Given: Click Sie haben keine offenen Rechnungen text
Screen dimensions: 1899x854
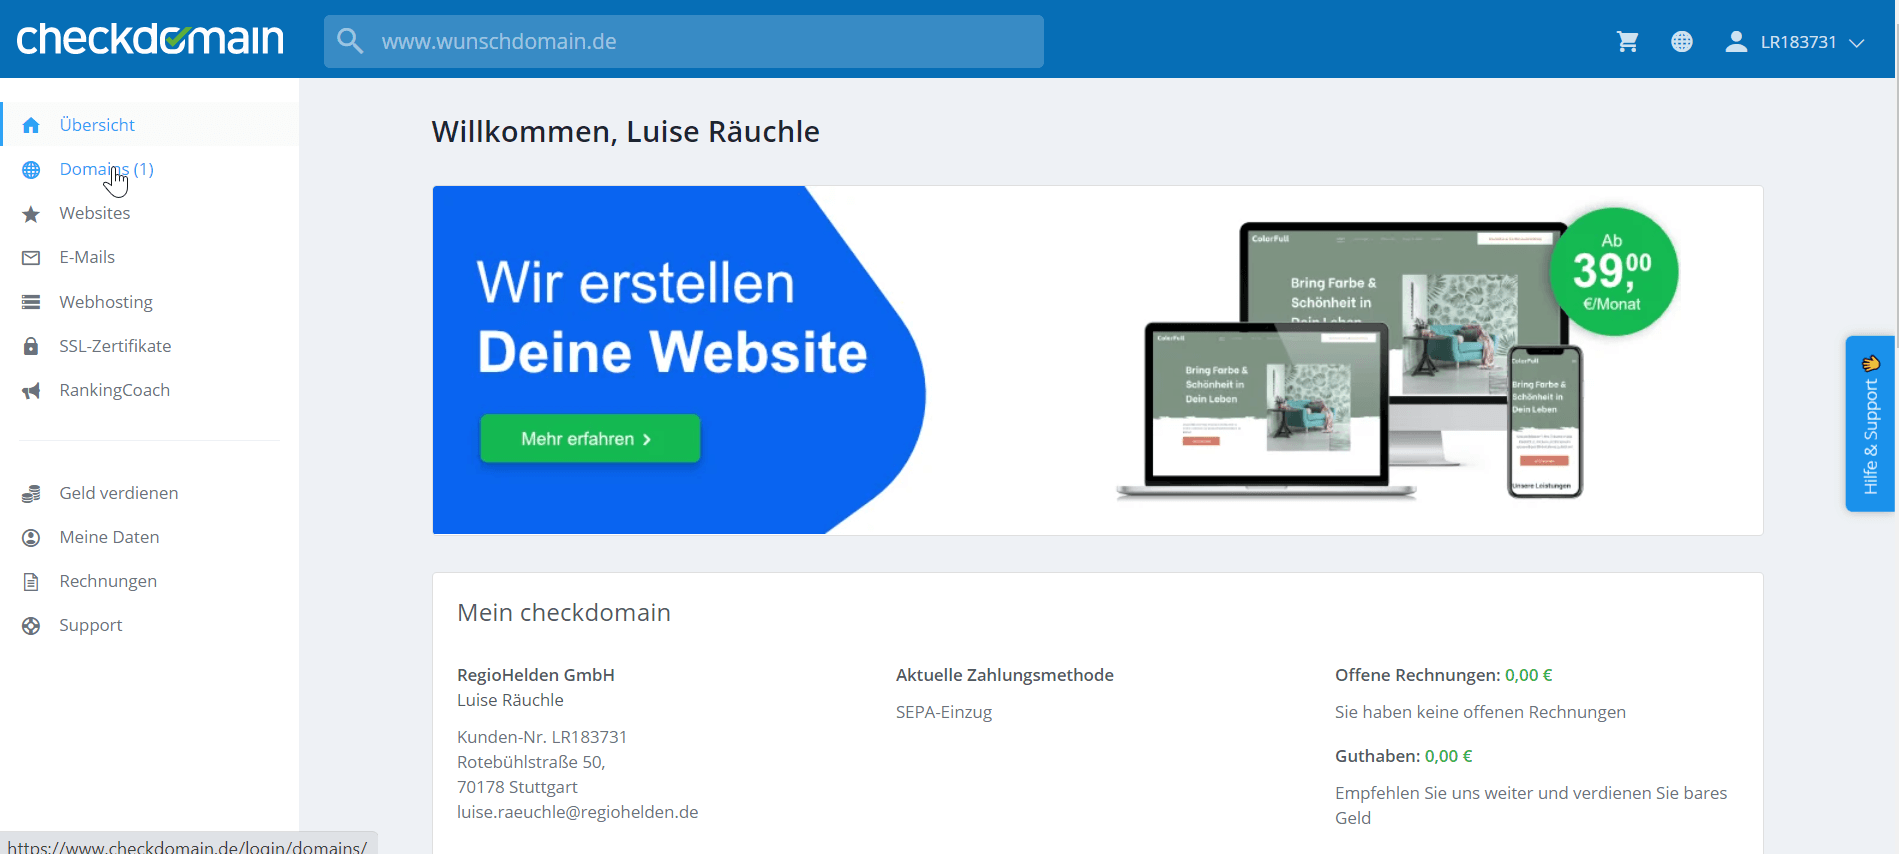Looking at the screenshot, I should click(x=1480, y=712).
